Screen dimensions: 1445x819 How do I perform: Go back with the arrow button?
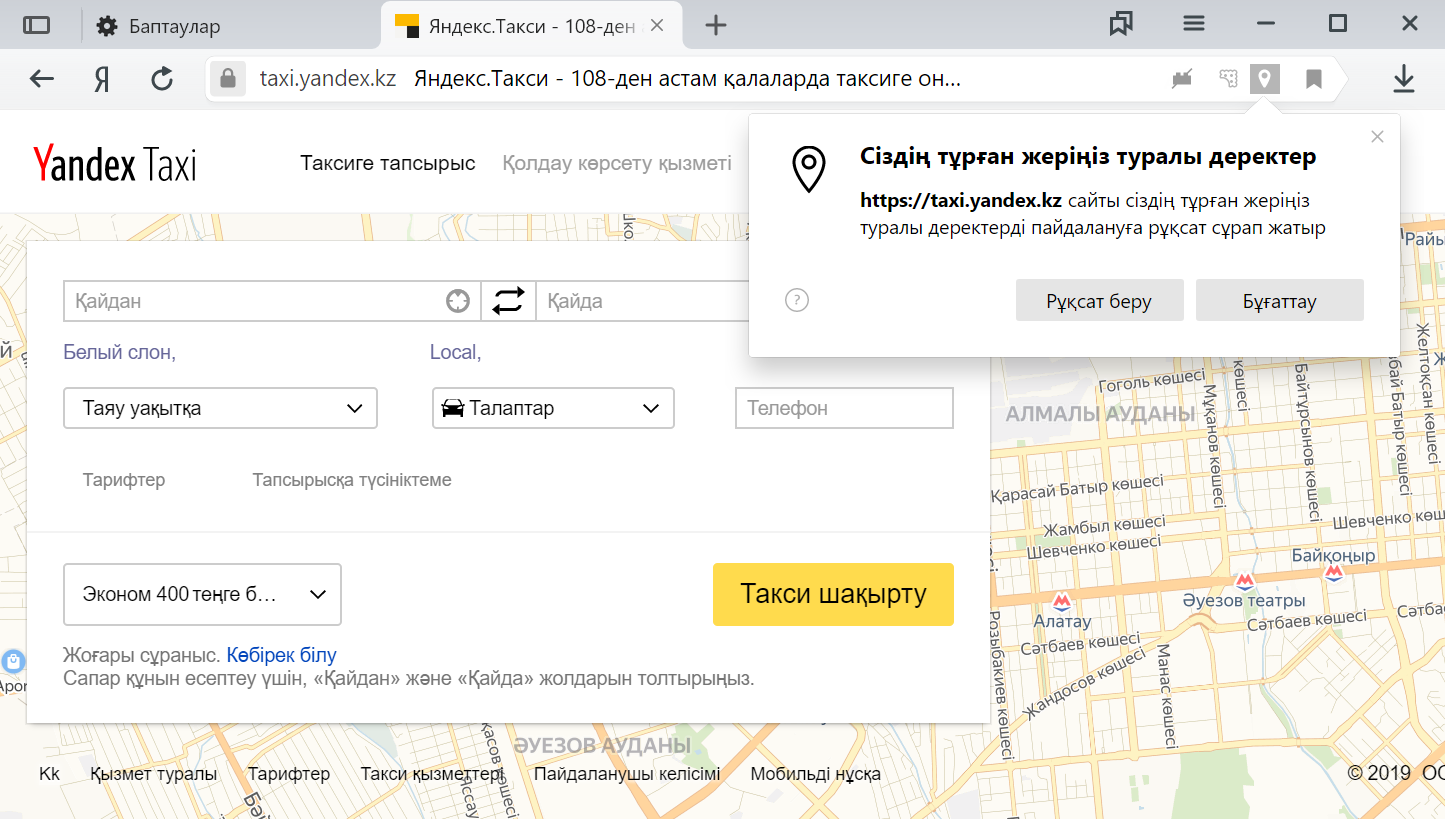(41, 79)
